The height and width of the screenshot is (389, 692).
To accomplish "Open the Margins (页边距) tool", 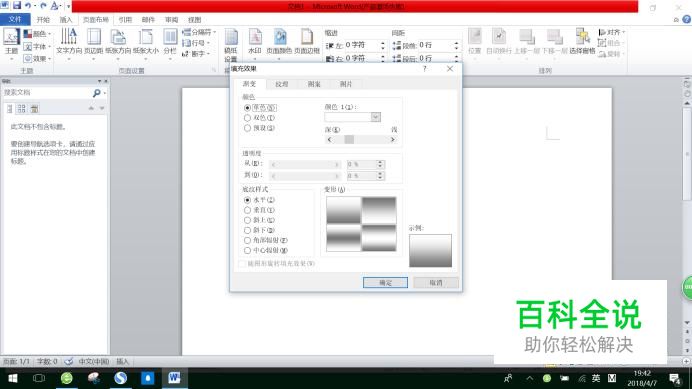I will pyautogui.click(x=94, y=42).
